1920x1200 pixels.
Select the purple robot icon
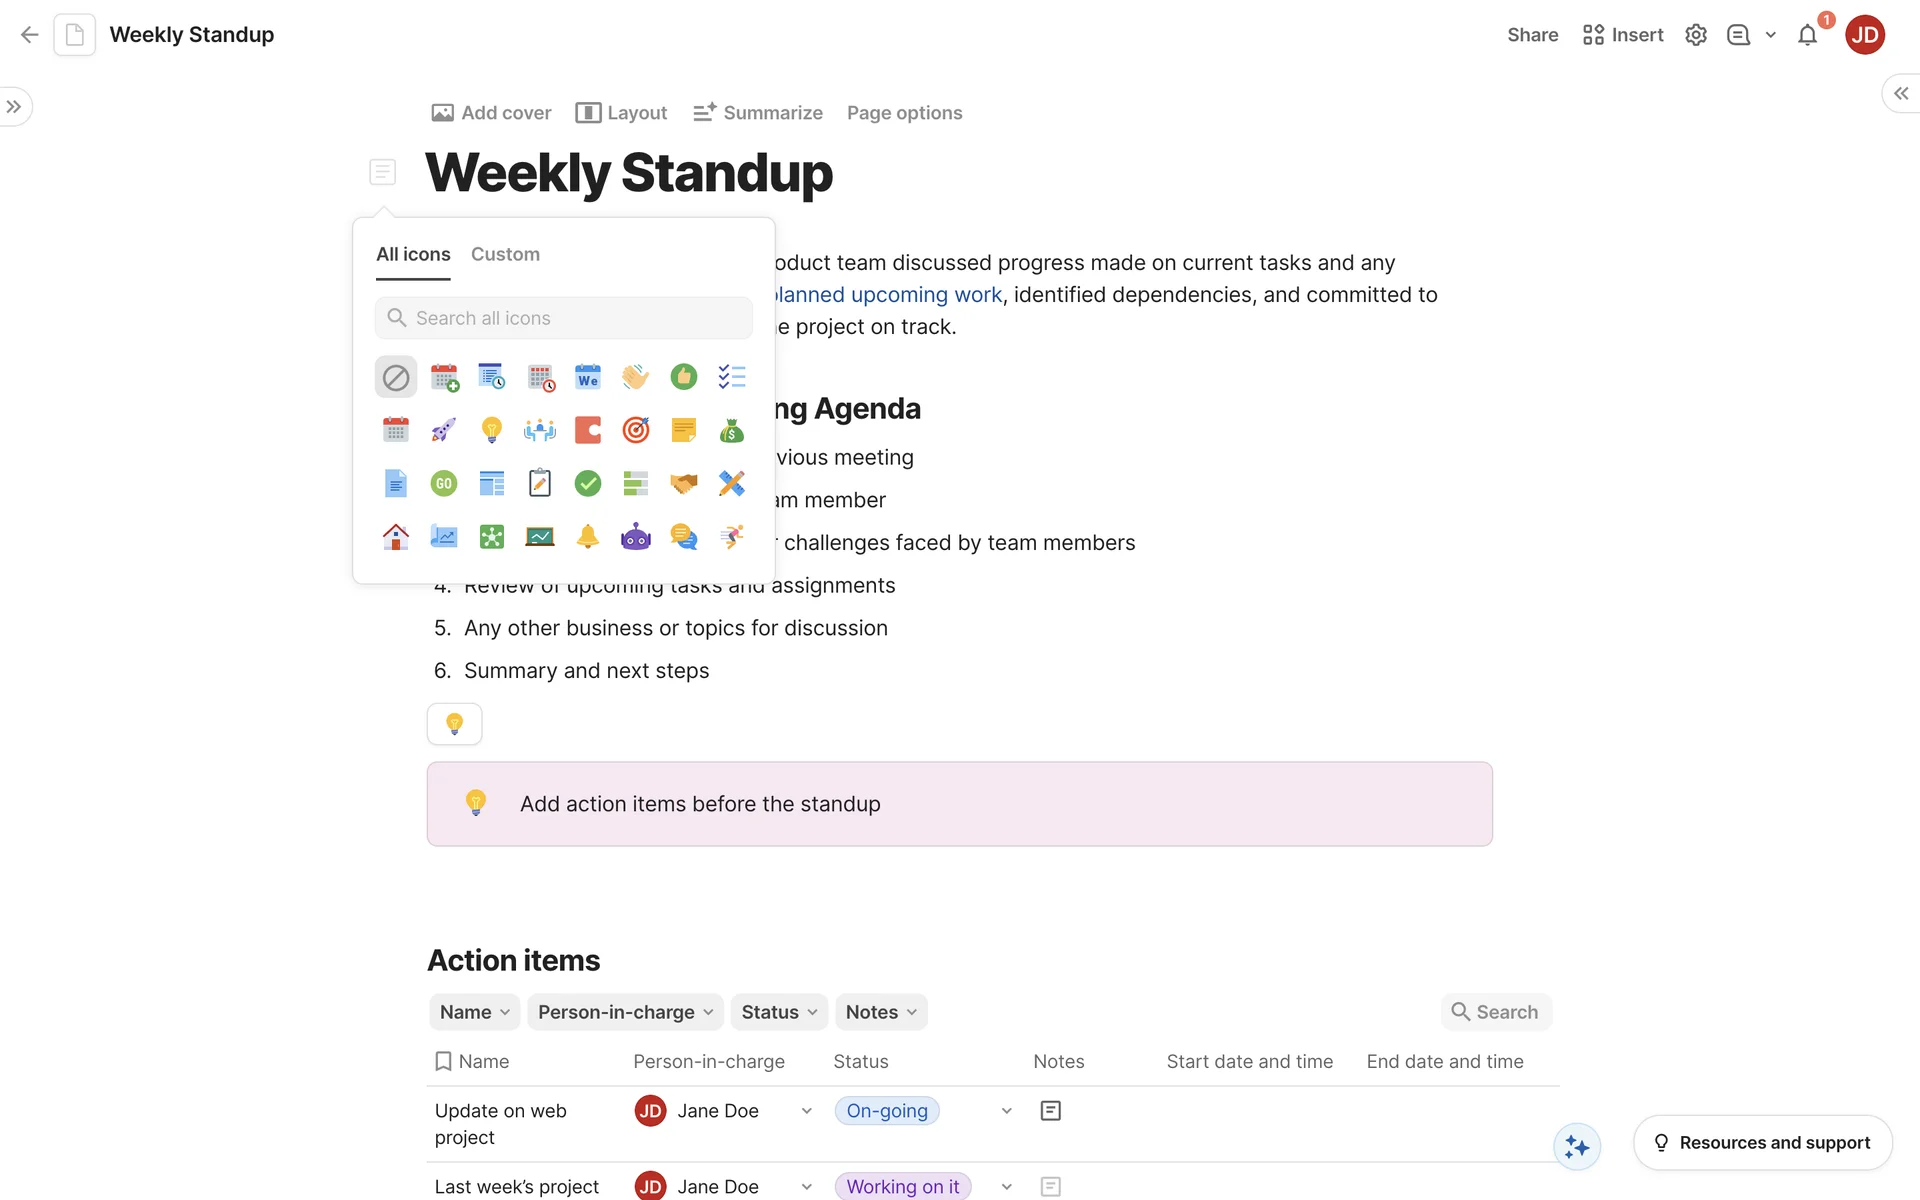(636, 537)
